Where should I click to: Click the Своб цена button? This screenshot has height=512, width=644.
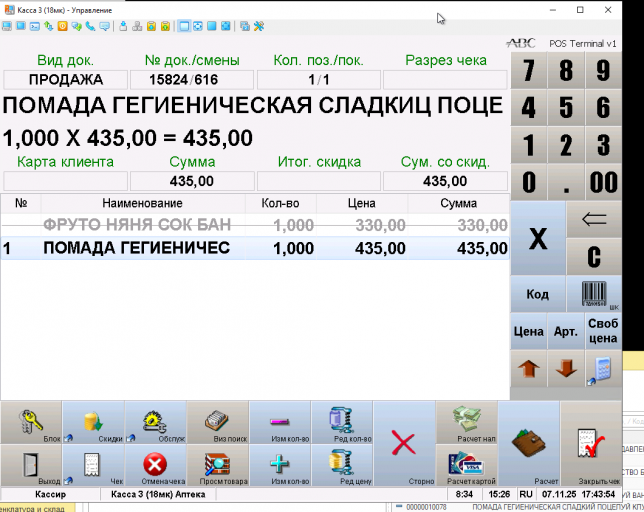click(603, 331)
